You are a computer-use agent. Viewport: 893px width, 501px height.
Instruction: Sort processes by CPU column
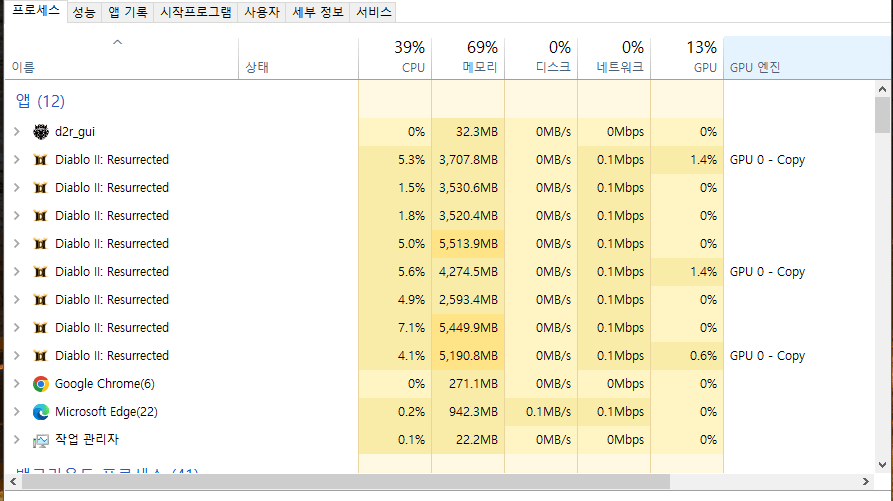tap(395, 59)
